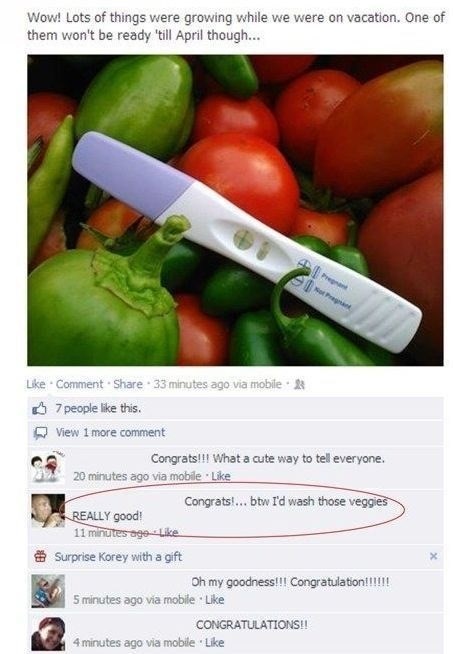
Task: Click the comment bubble icon
Action: [x=40, y=433]
